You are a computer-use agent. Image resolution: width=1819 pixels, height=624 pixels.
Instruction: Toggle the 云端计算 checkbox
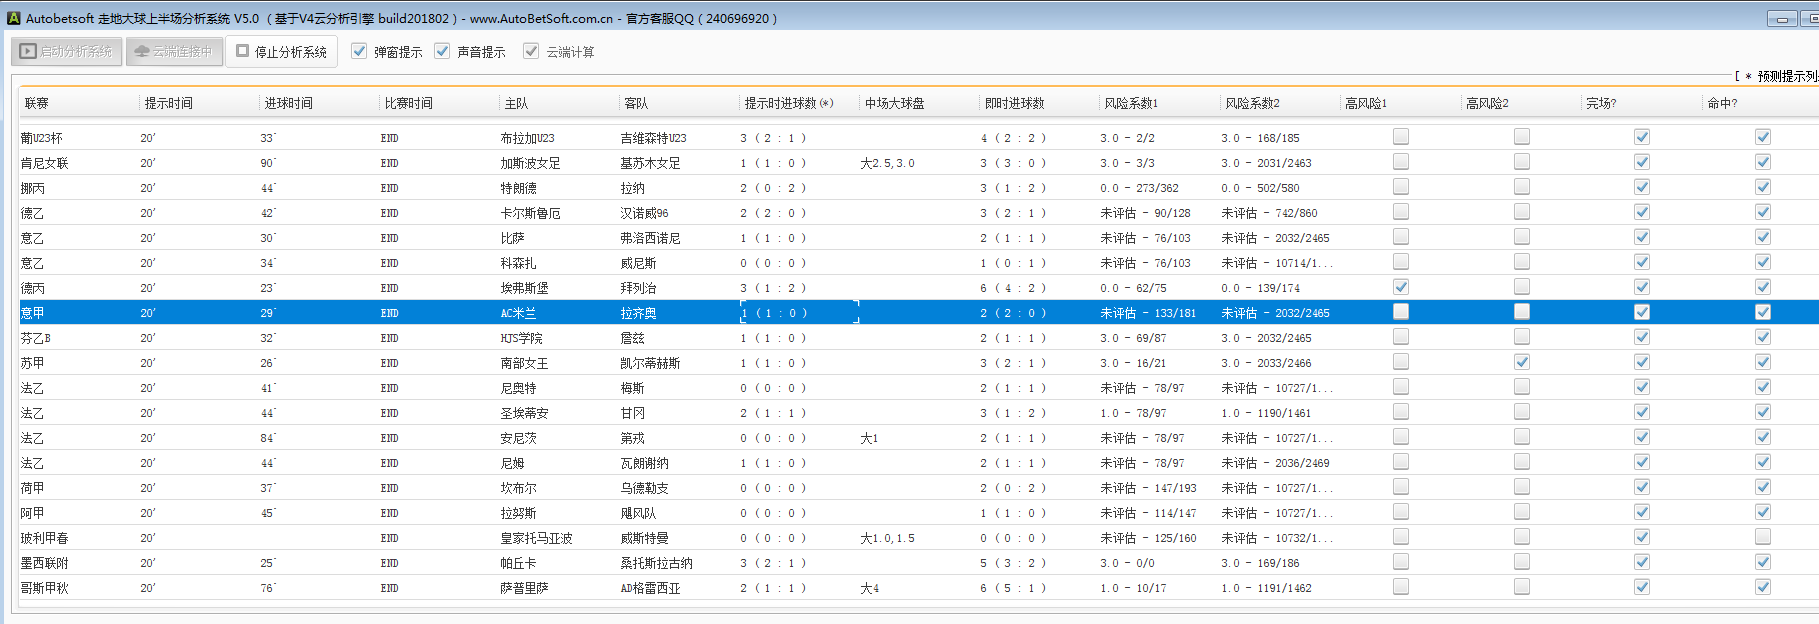[531, 51]
